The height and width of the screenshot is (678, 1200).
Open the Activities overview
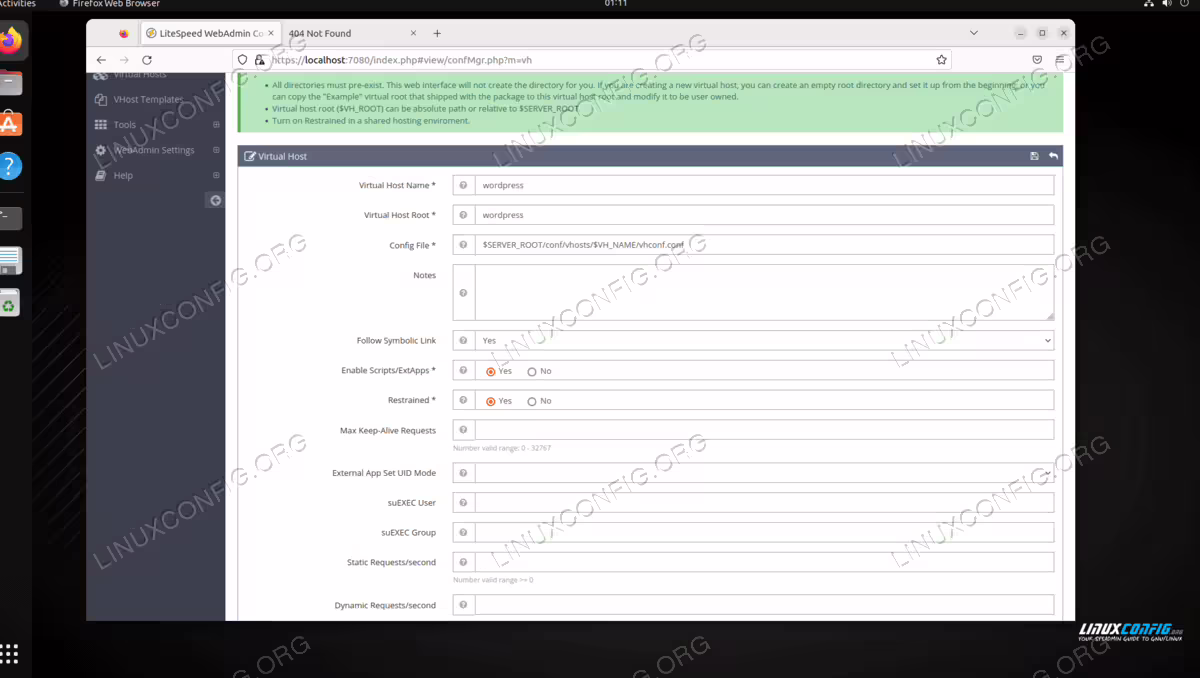coord(18,4)
